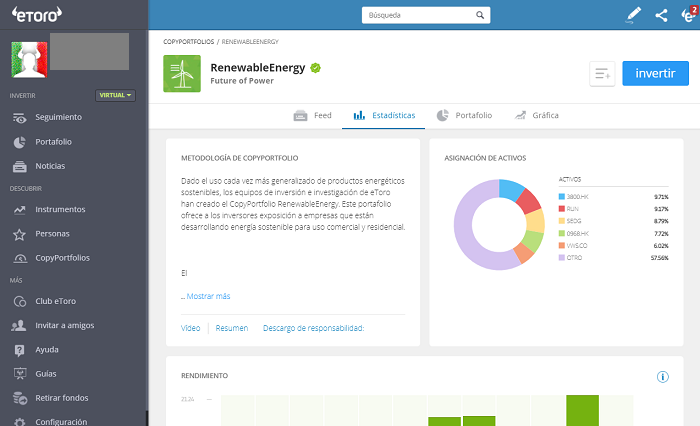Click the Portafolio tab pie icon
Image resolution: width=700 pixels, height=426 pixels.
[442, 115]
